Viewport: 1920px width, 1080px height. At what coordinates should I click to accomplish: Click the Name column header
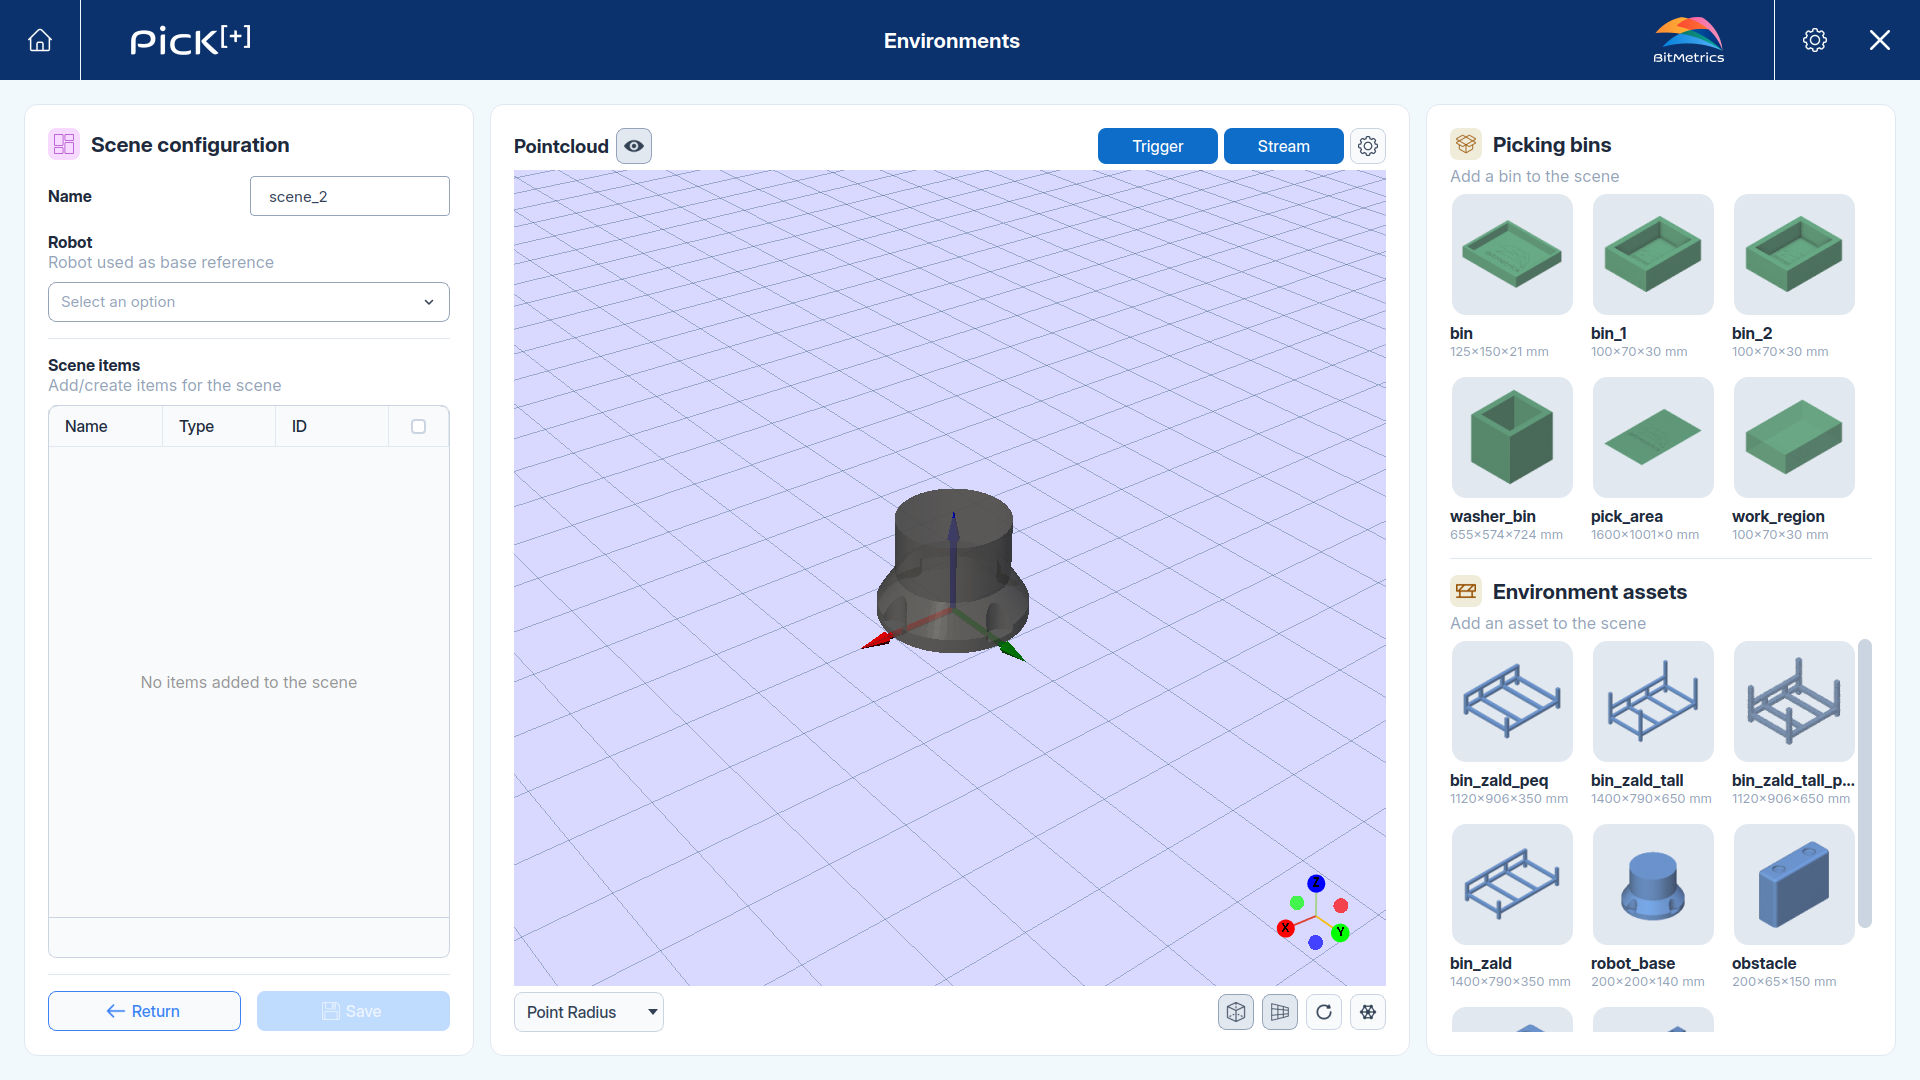(x=86, y=427)
